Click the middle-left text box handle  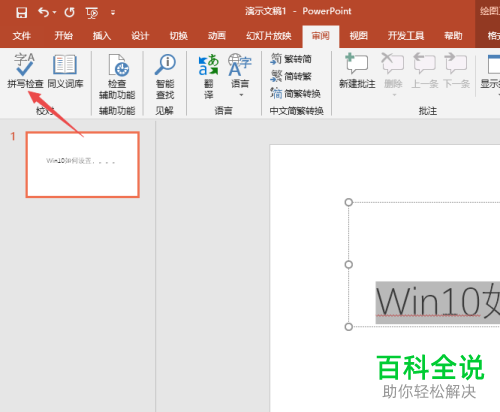pyautogui.click(x=349, y=265)
